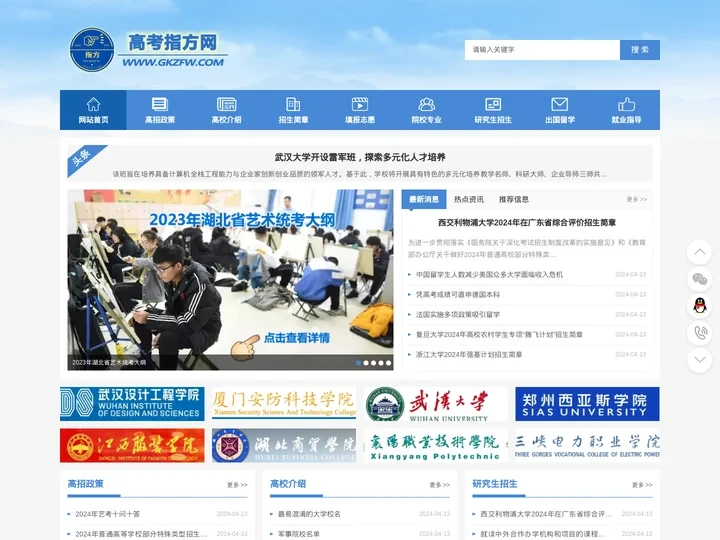Open 厦门安防科技学院 banner

coord(284,404)
